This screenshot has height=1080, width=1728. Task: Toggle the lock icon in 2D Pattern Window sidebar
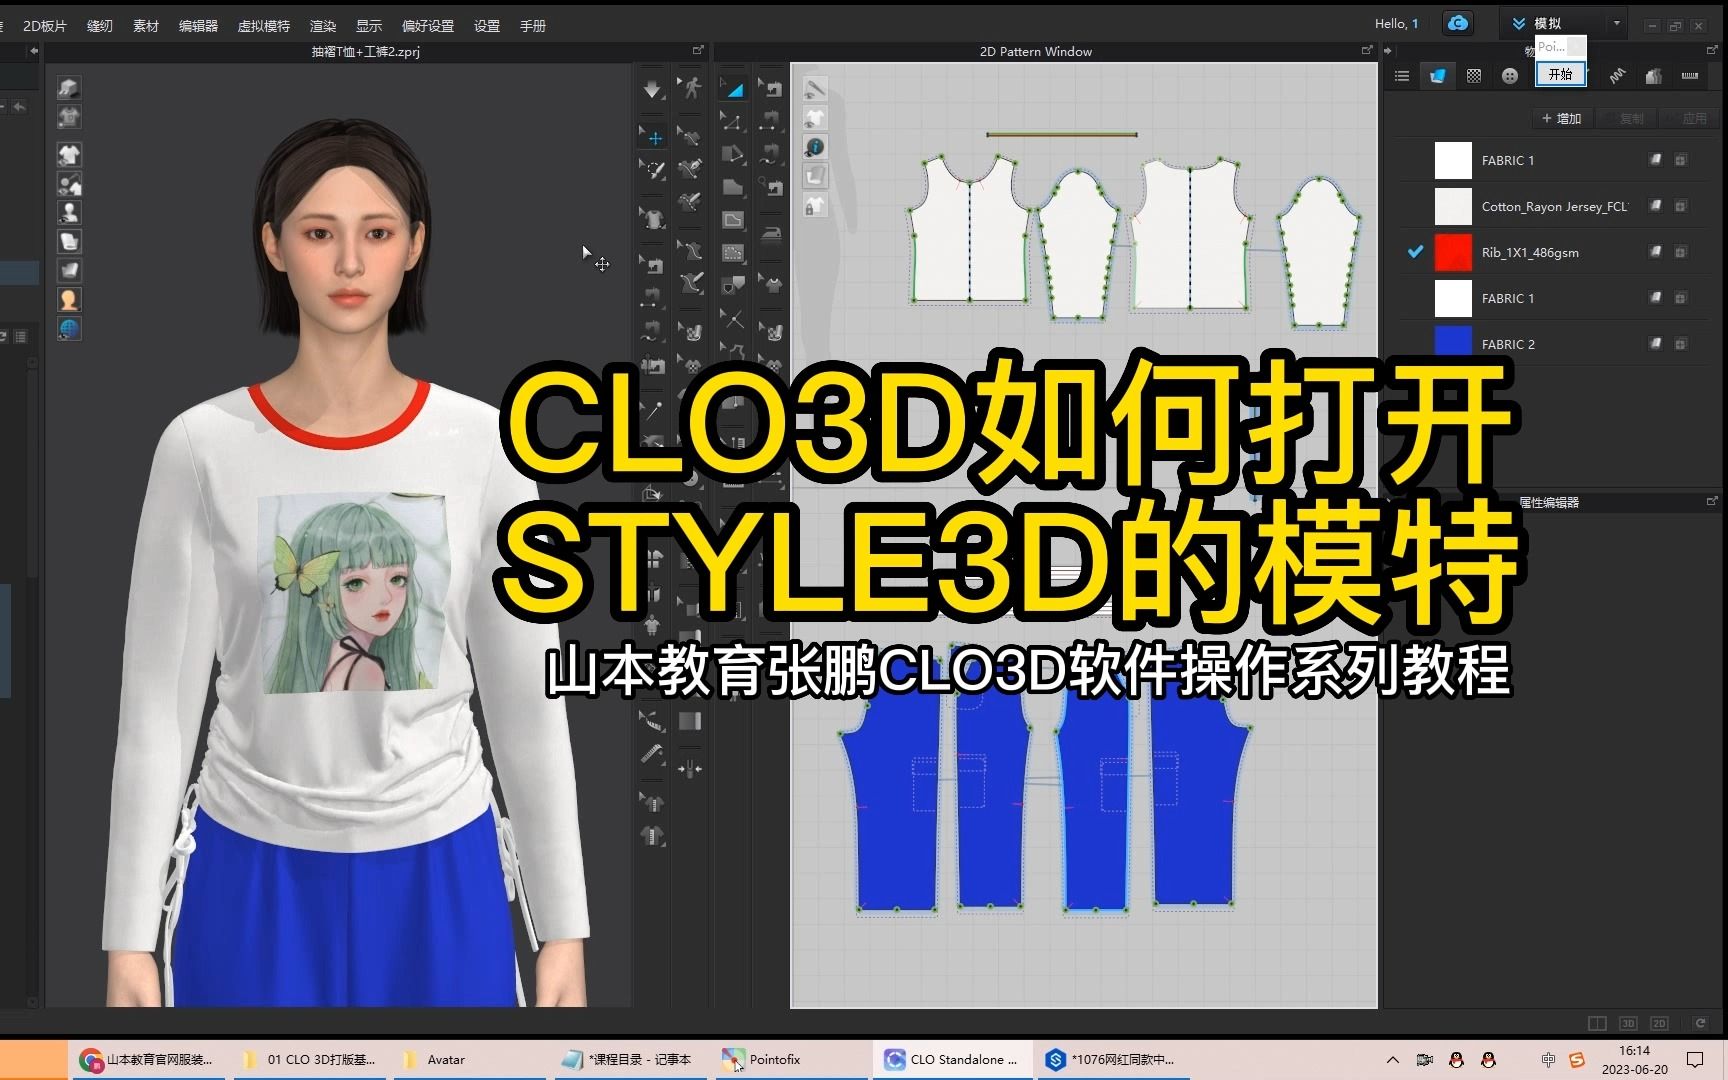[x=816, y=204]
